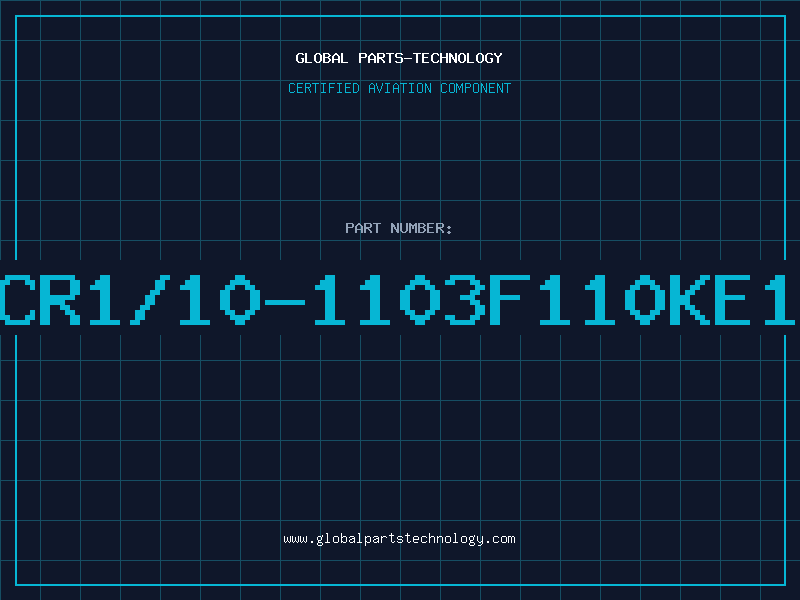
Task: Open the www.globalpartstechnology.com website link
Action: click(399, 539)
